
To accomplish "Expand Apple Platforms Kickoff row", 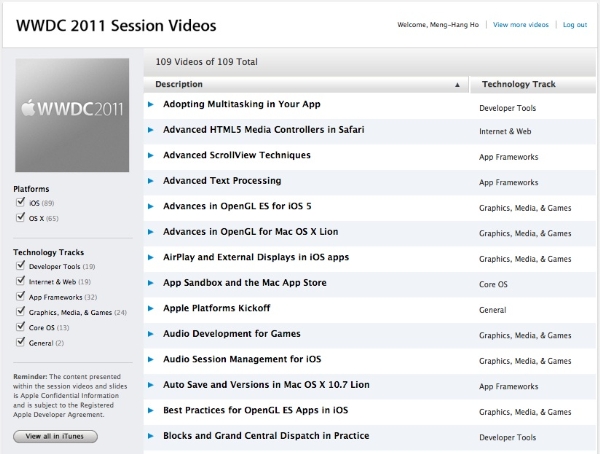I will coord(151,308).
